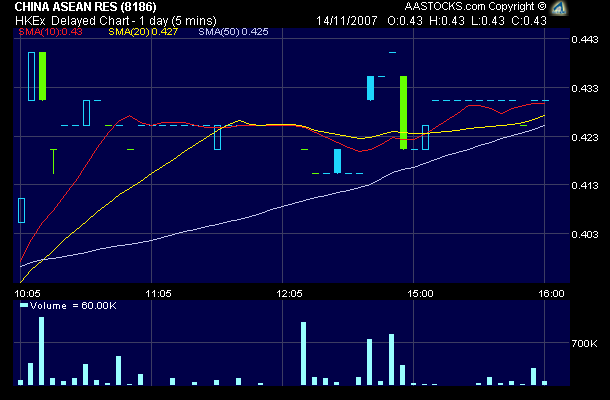610x400 pixels.
Task: Click the yellow SMA(20) 0.427 legend
Action: [143, 32]
